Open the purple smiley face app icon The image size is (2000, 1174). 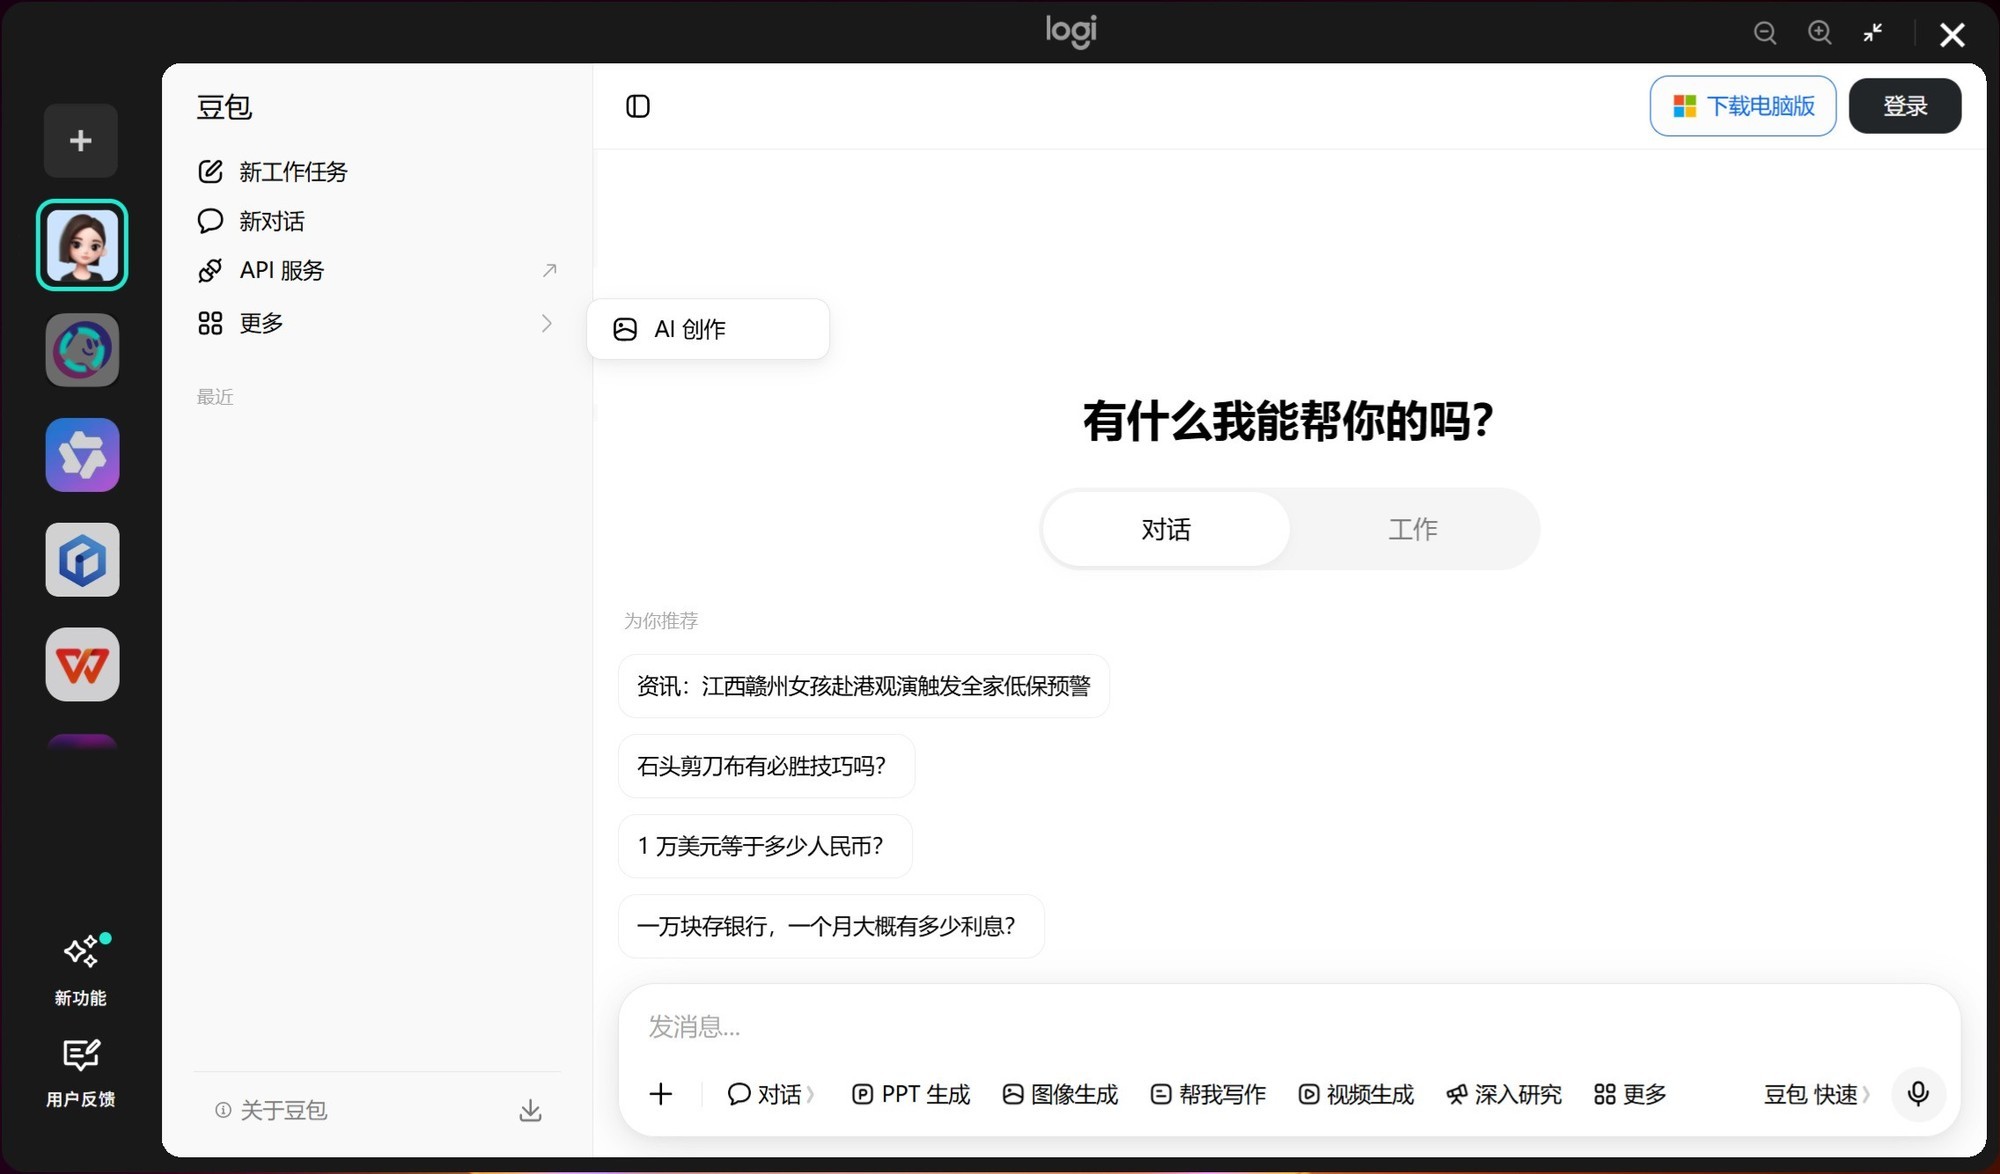[x=82, y=350]
